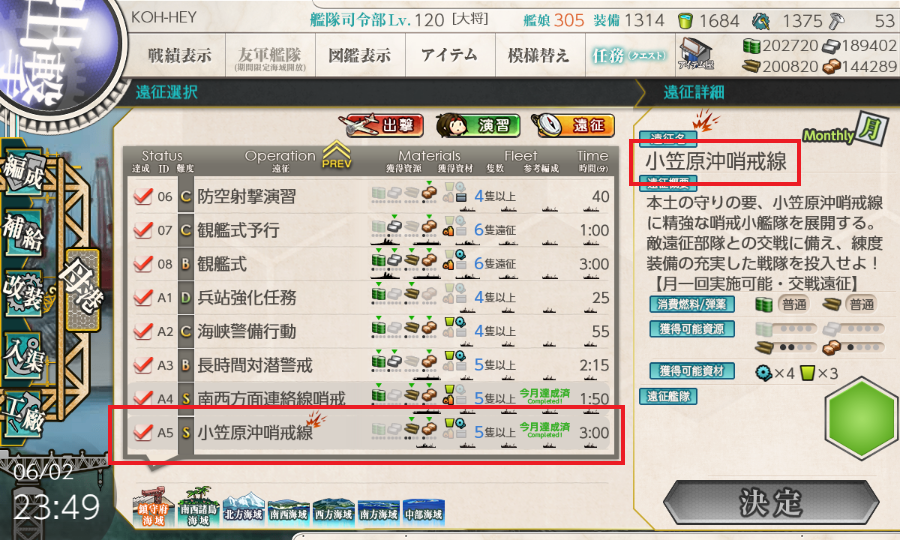Open the 改装 remodel side icon
This screenshot has width=900, height=540.
(23, 293)
